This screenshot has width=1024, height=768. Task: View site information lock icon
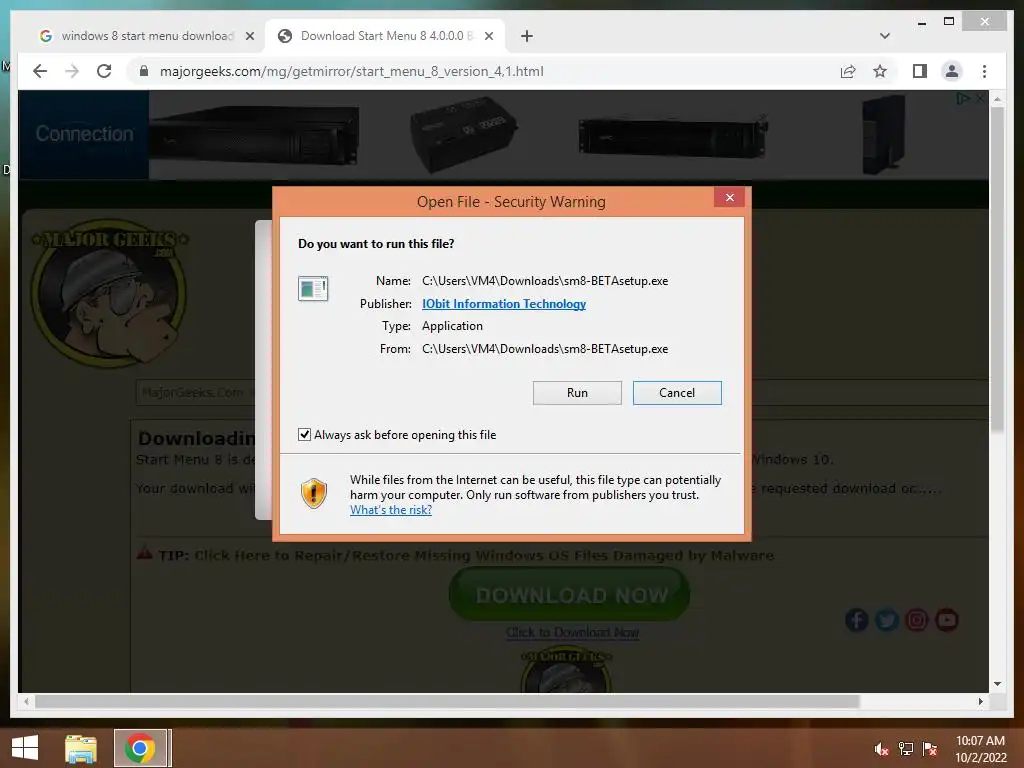144,71
